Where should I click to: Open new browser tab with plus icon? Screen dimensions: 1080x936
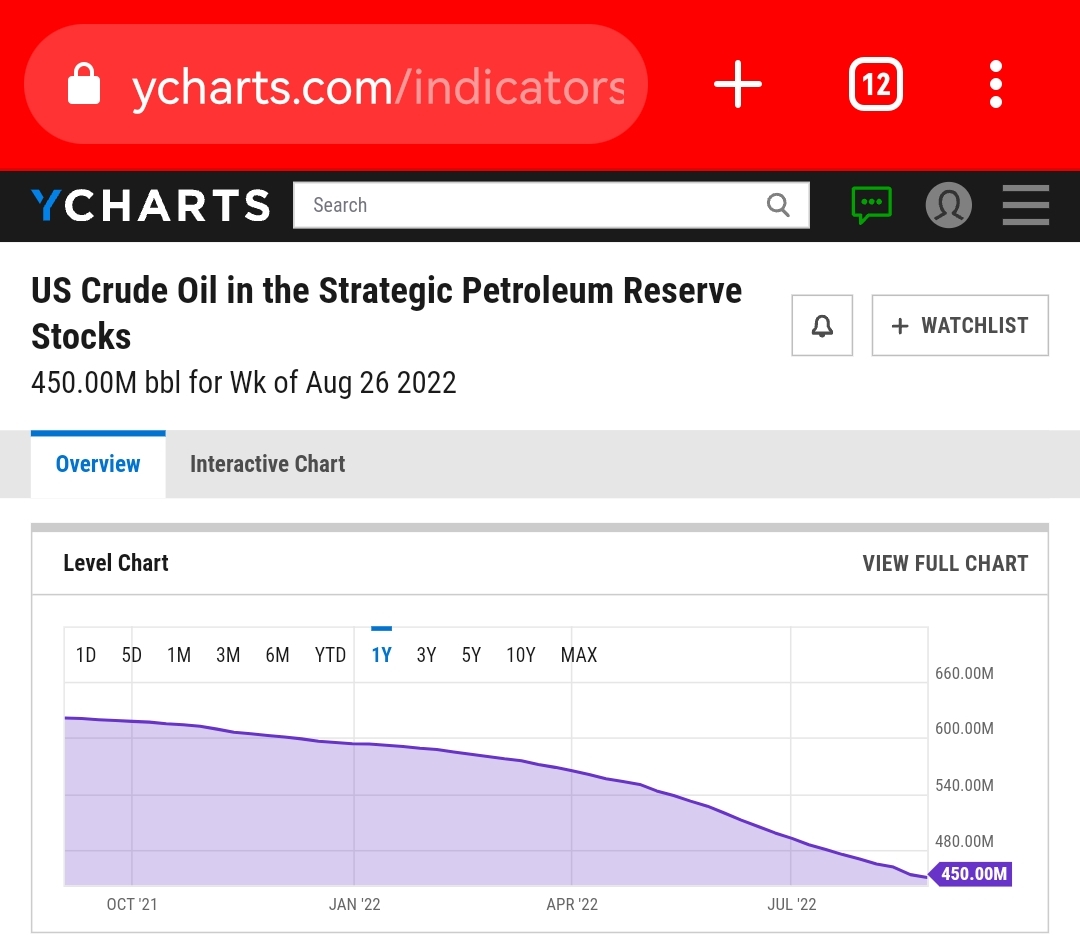738,84
